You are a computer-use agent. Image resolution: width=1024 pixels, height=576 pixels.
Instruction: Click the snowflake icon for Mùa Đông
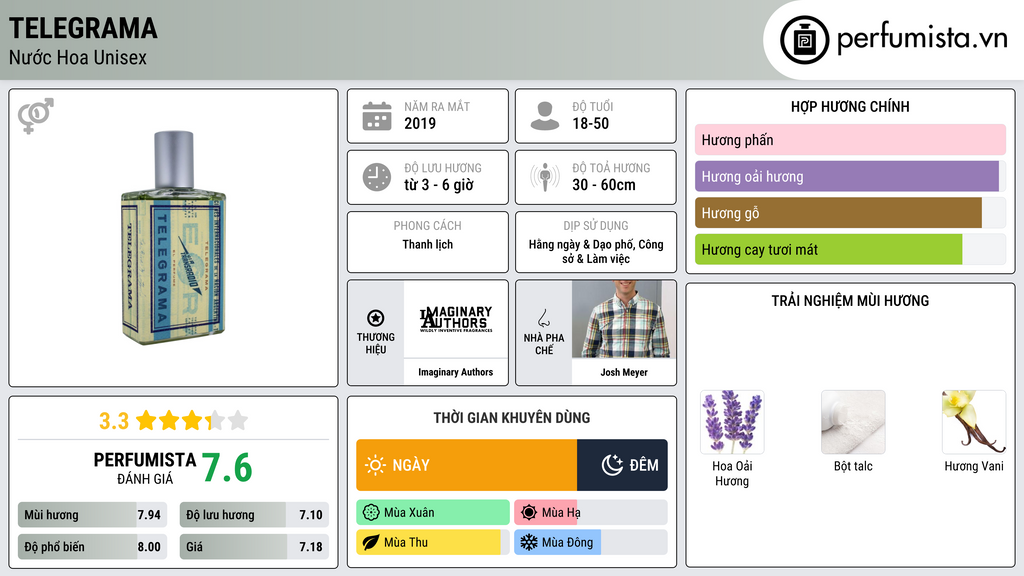[529, 543]
